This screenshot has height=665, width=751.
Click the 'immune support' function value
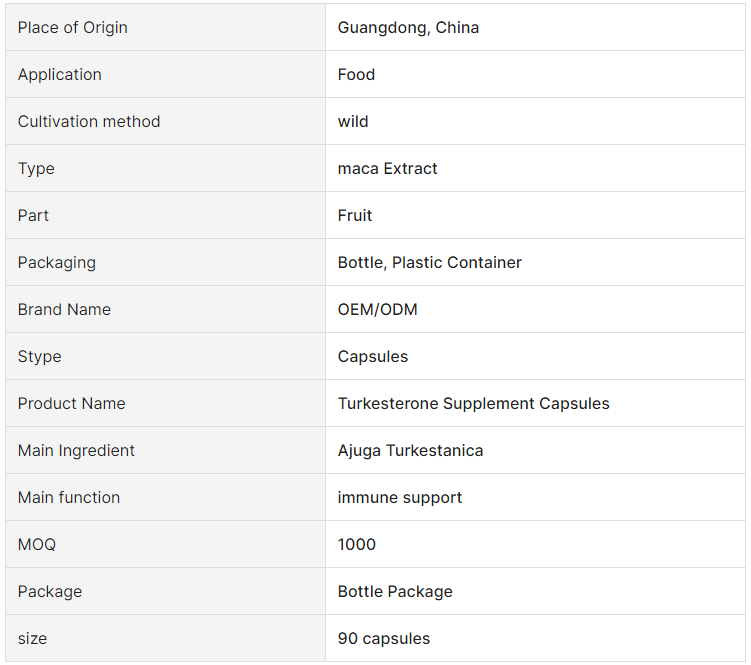tap(400, 497)
